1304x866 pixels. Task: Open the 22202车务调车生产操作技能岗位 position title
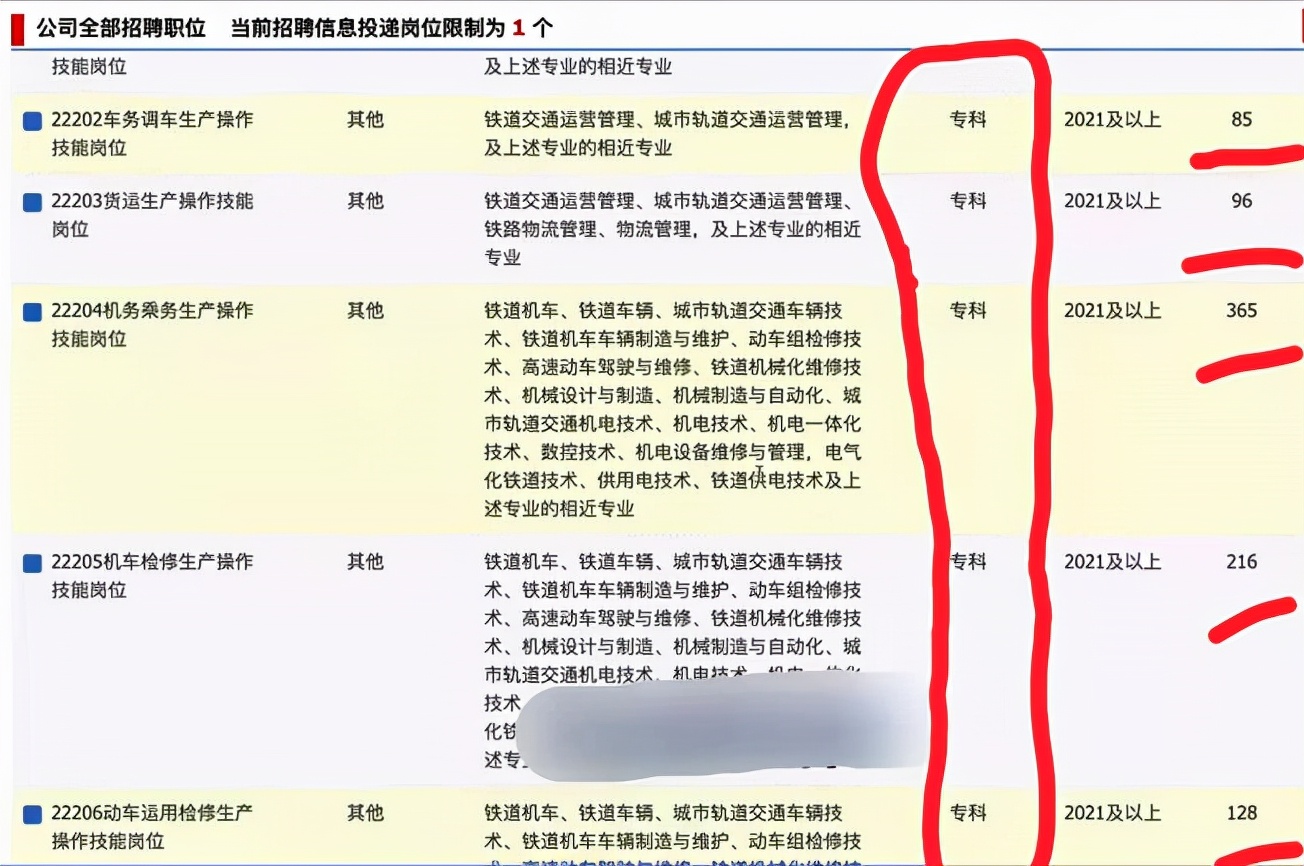pyautogui.click(x=152, y=134)
